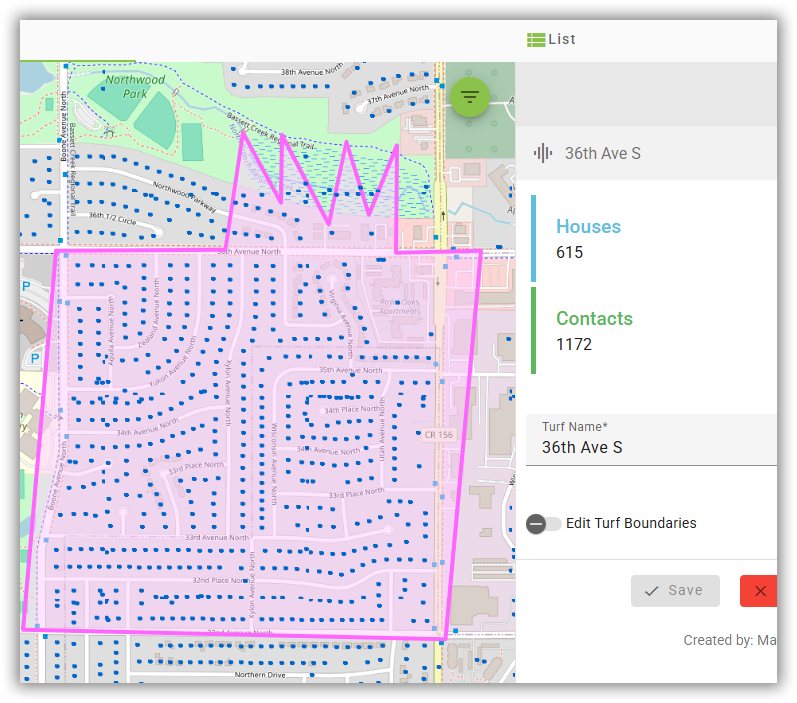The width and height of the screenshot is (797, 703).
Task: Click the upper parking P icon on map
Action: click(26, 286)
